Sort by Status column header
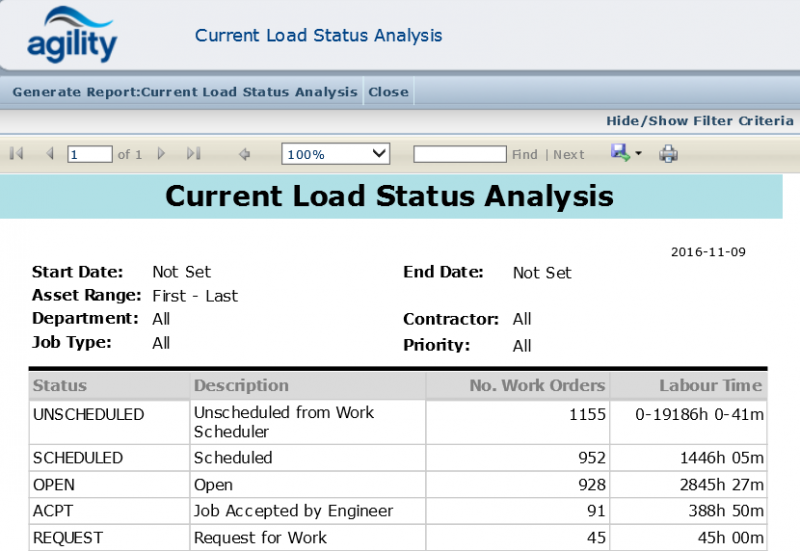The height and width of the screenshot is (551, 800). click(x=60, y=385)
